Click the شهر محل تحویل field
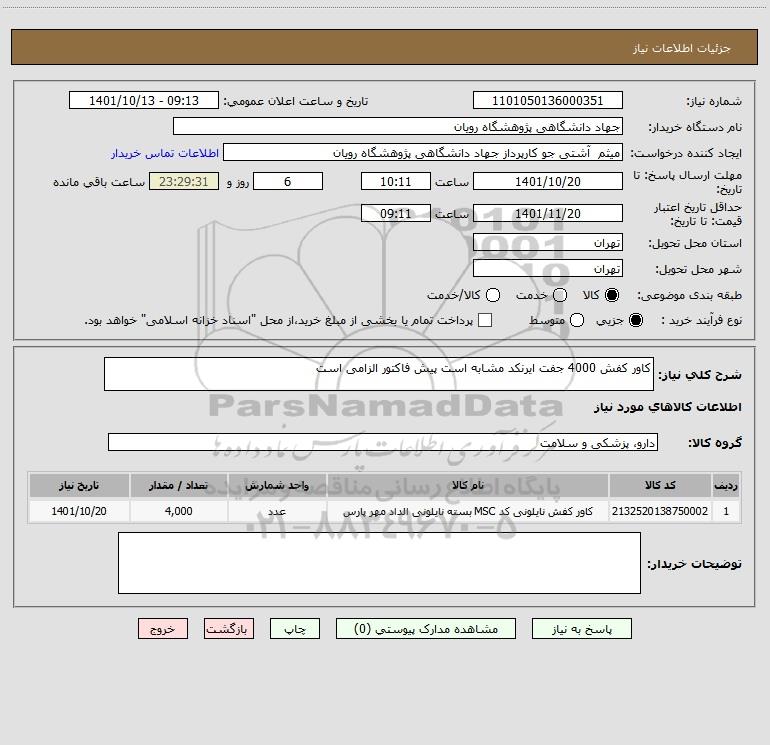The height and width of the screenshot is (745, 770). click(548, 268)
